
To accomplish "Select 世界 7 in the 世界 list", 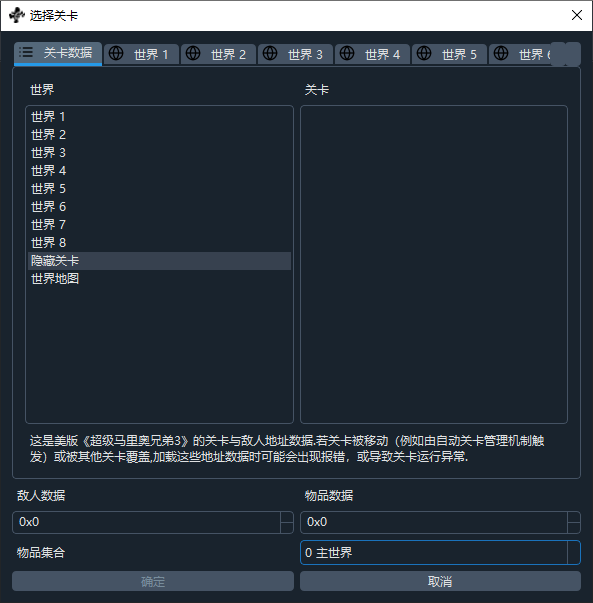I will [159, 225].
